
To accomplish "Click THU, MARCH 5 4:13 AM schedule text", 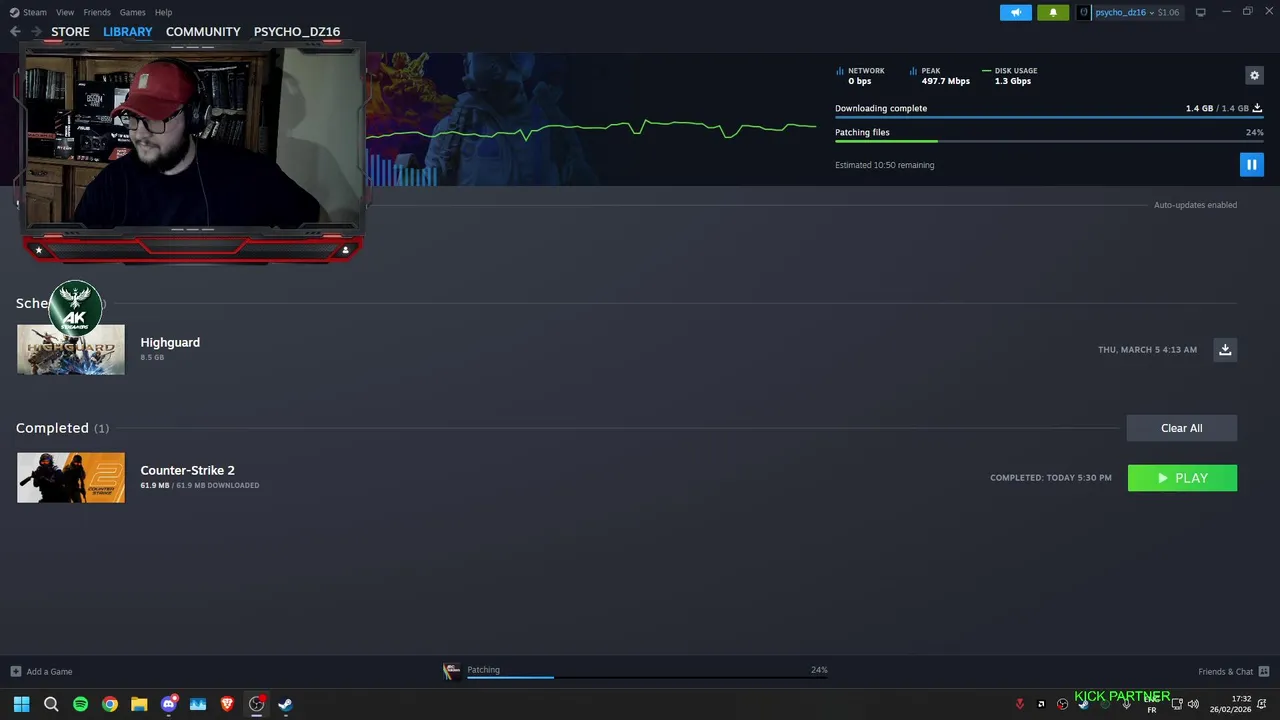I will coord(1147,349).
